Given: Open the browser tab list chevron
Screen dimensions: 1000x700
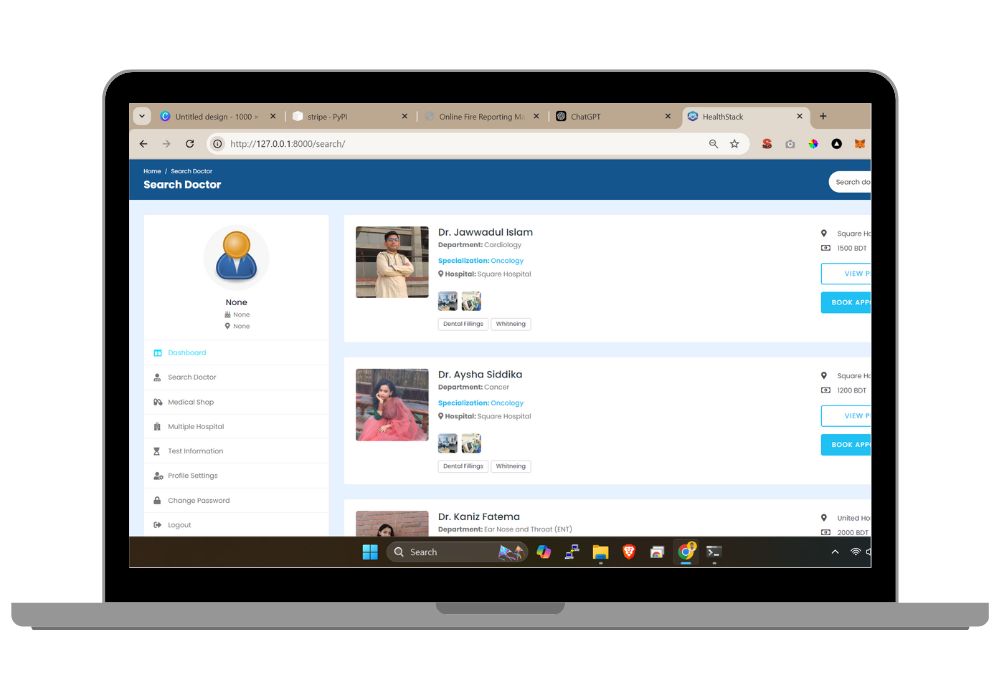Looking at the screenshot, I should click(141, 116).
